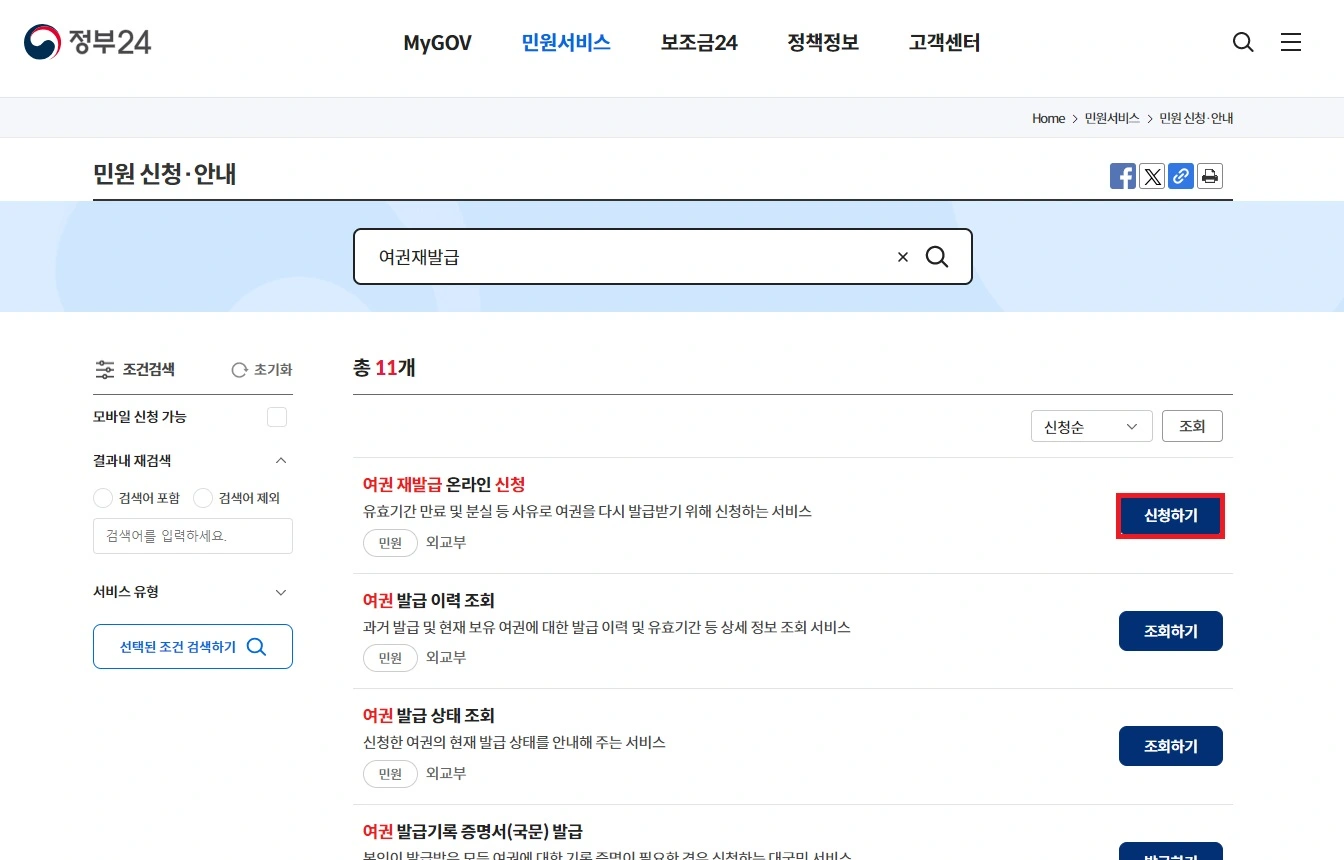
Task: Open the 보조금24 menu
Action: point(698,42)
